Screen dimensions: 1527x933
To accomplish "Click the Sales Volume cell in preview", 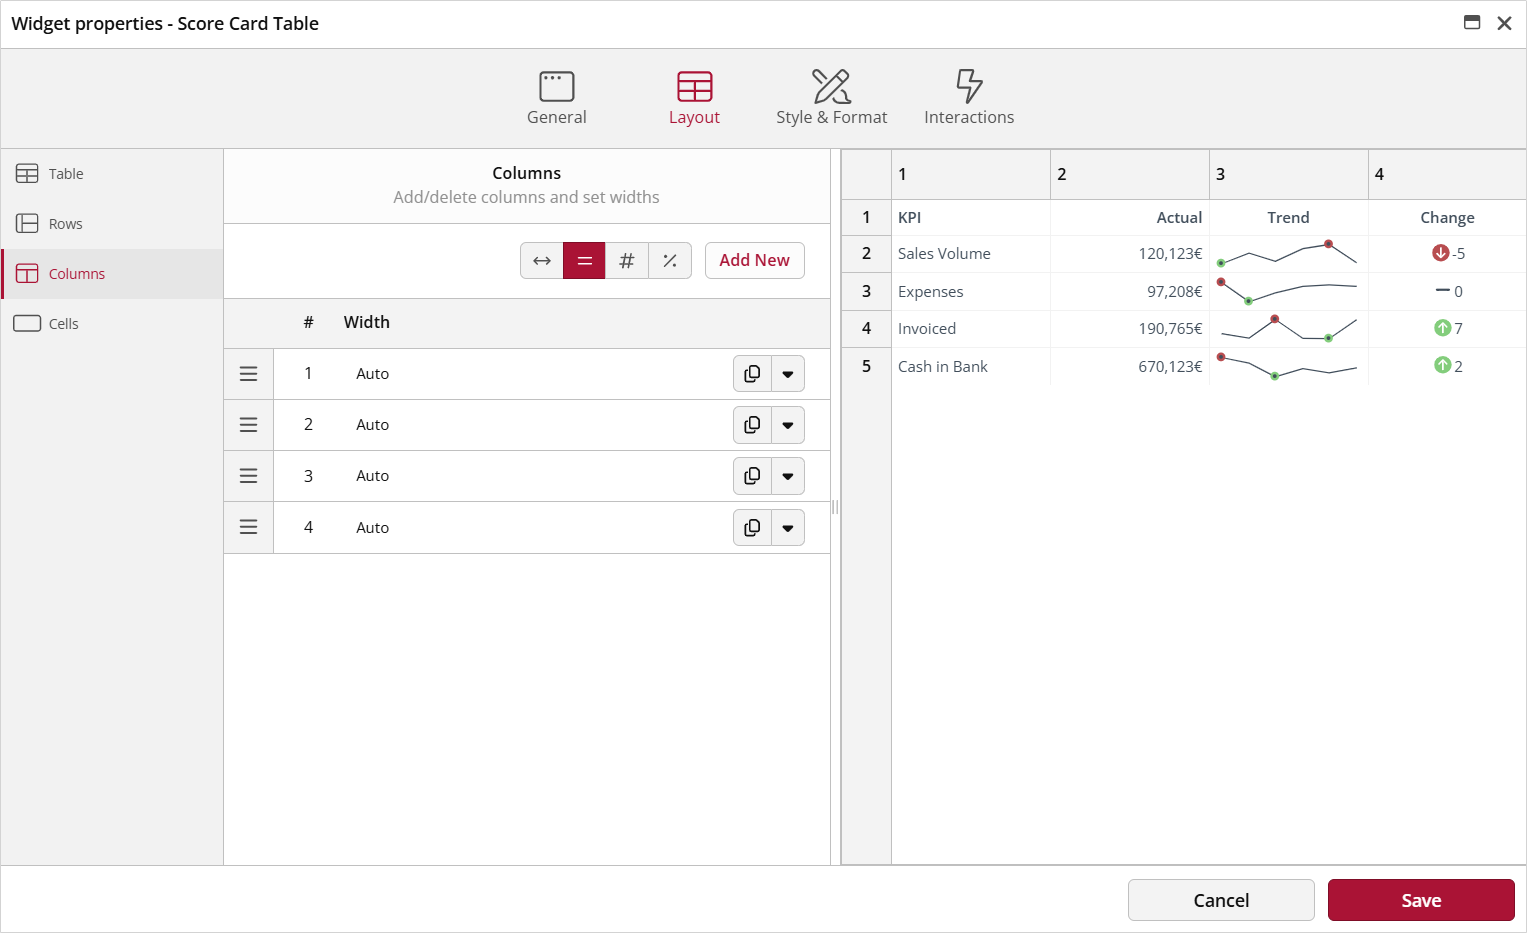I will point(971,254).
